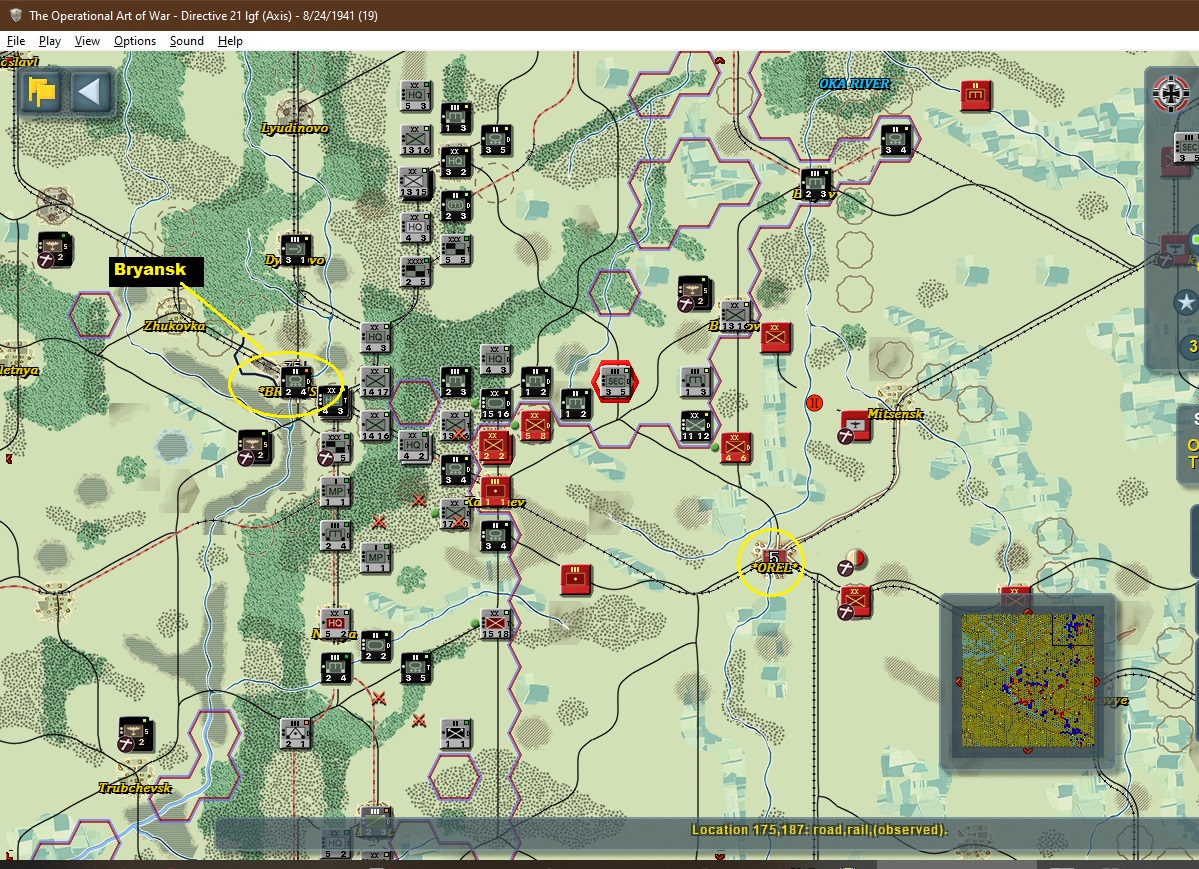The width and height of the screenshot is (1199, 869).
Task: Click the Iron Cross emblem icon
Action: [1170, 95]
